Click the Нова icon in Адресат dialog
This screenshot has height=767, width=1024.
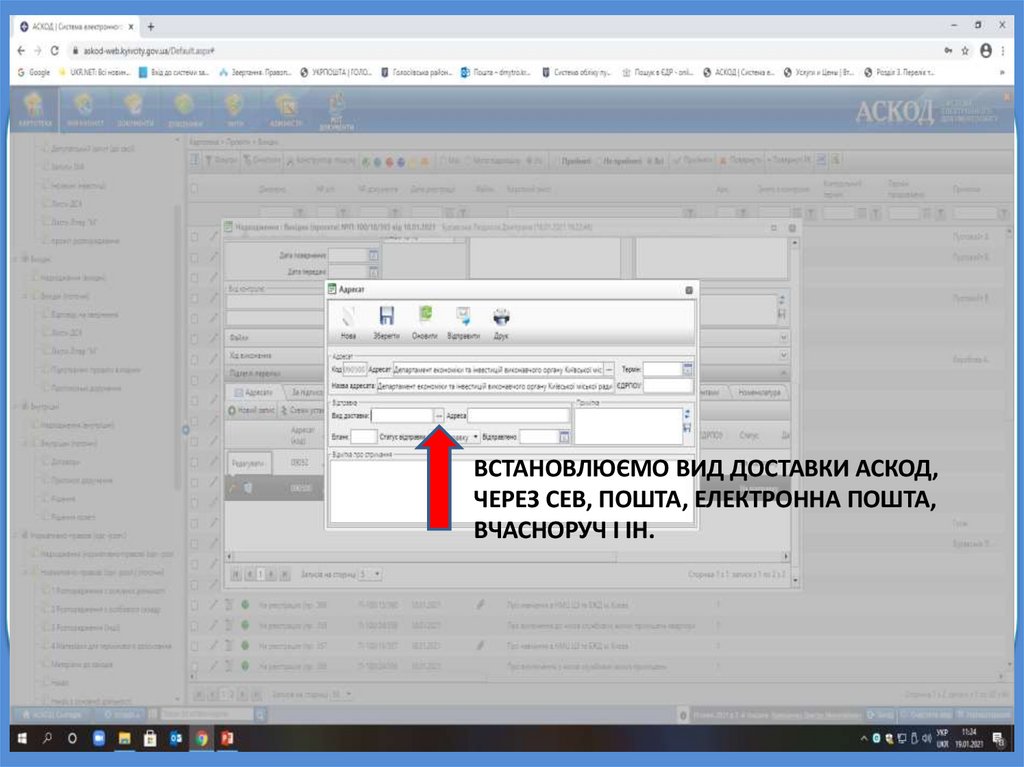point(348,318)
